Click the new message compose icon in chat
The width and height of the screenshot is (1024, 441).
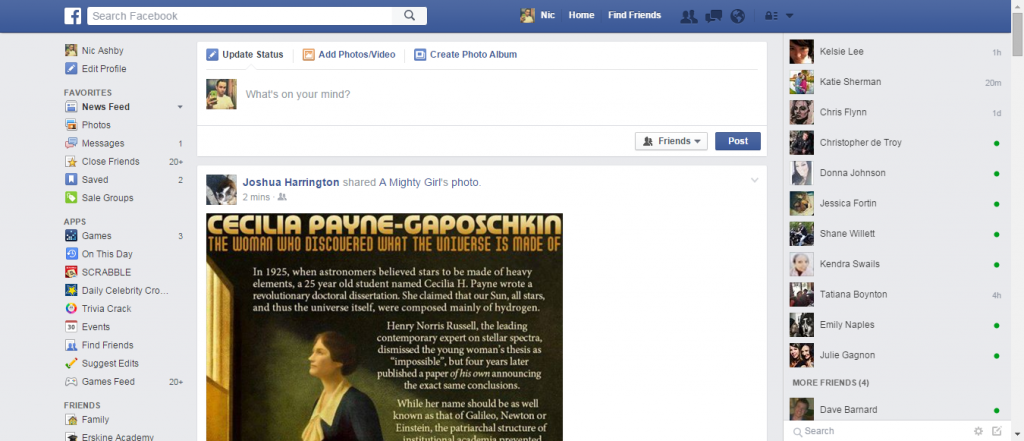pyautogui.click(x=997, y=431)
